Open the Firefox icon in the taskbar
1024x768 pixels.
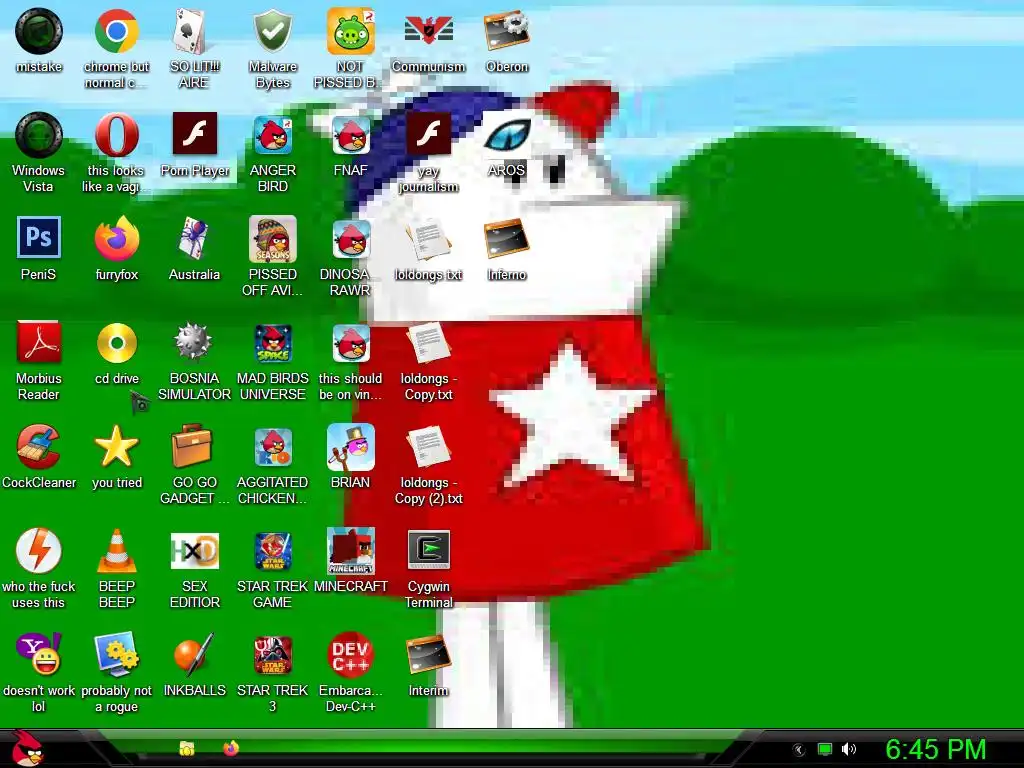point(231,748)
